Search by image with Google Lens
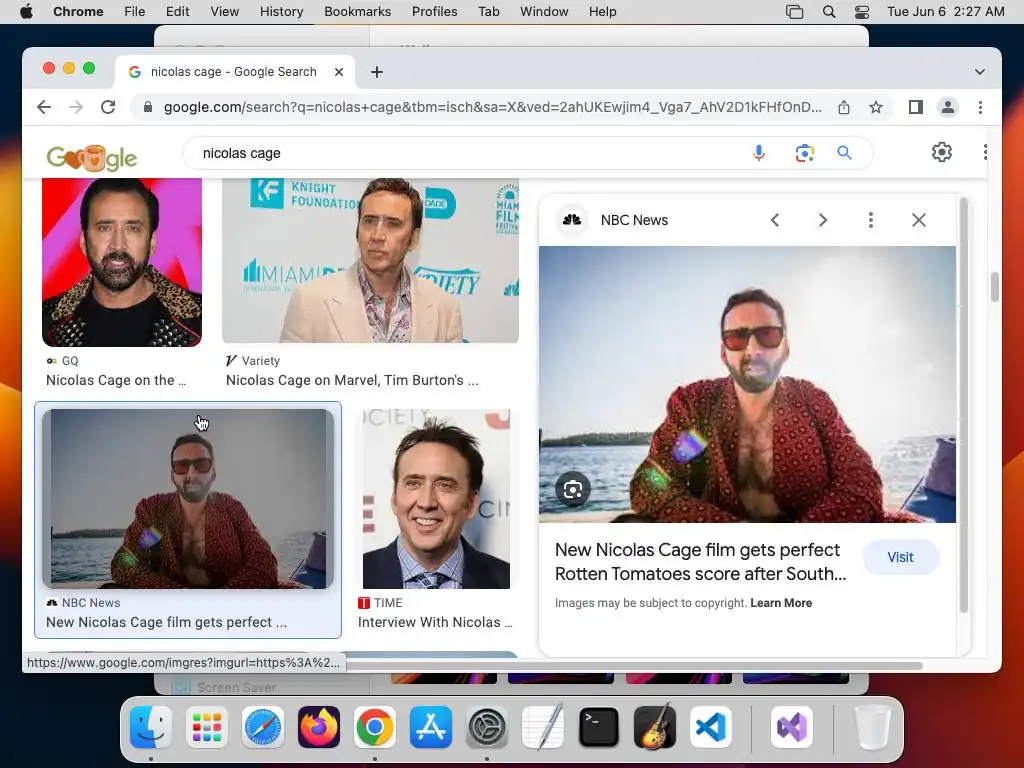Screen dimensions: 1024x768 point(805,153)
